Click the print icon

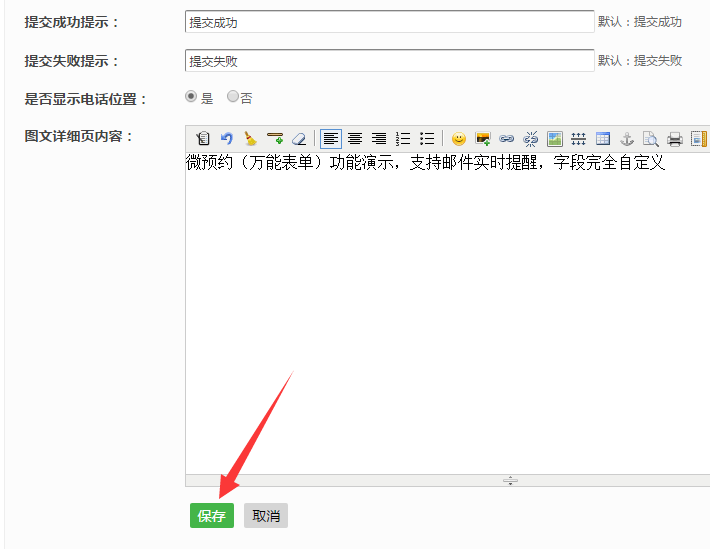click(675, 139)
